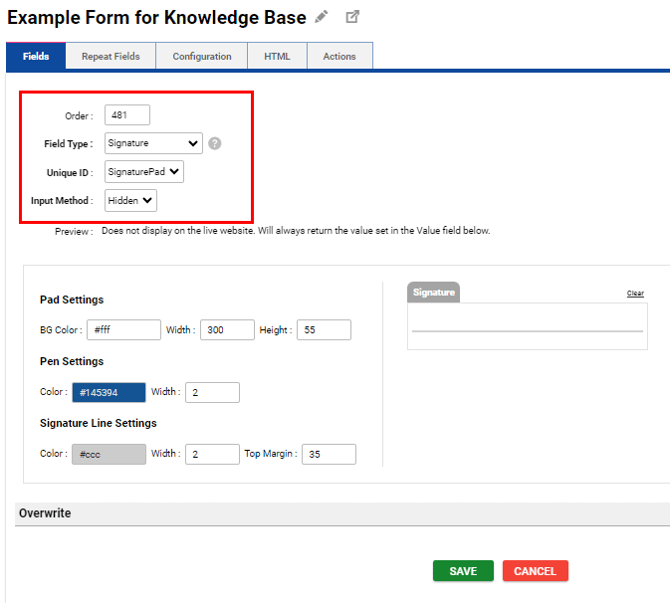Select the HTML tab
670x603 pixels.
coord(277,57)
